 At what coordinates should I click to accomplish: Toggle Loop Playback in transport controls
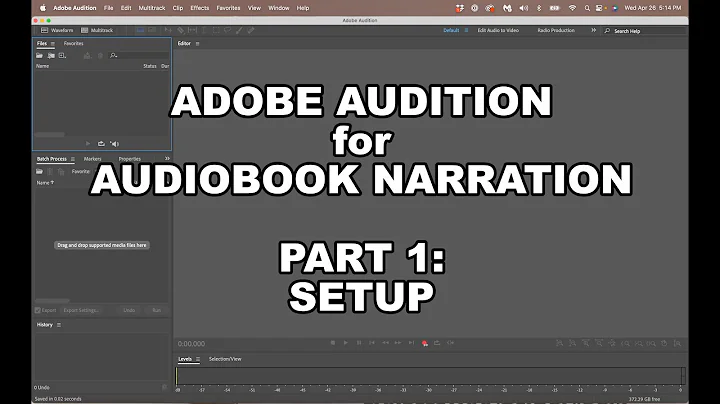[437, 343]
